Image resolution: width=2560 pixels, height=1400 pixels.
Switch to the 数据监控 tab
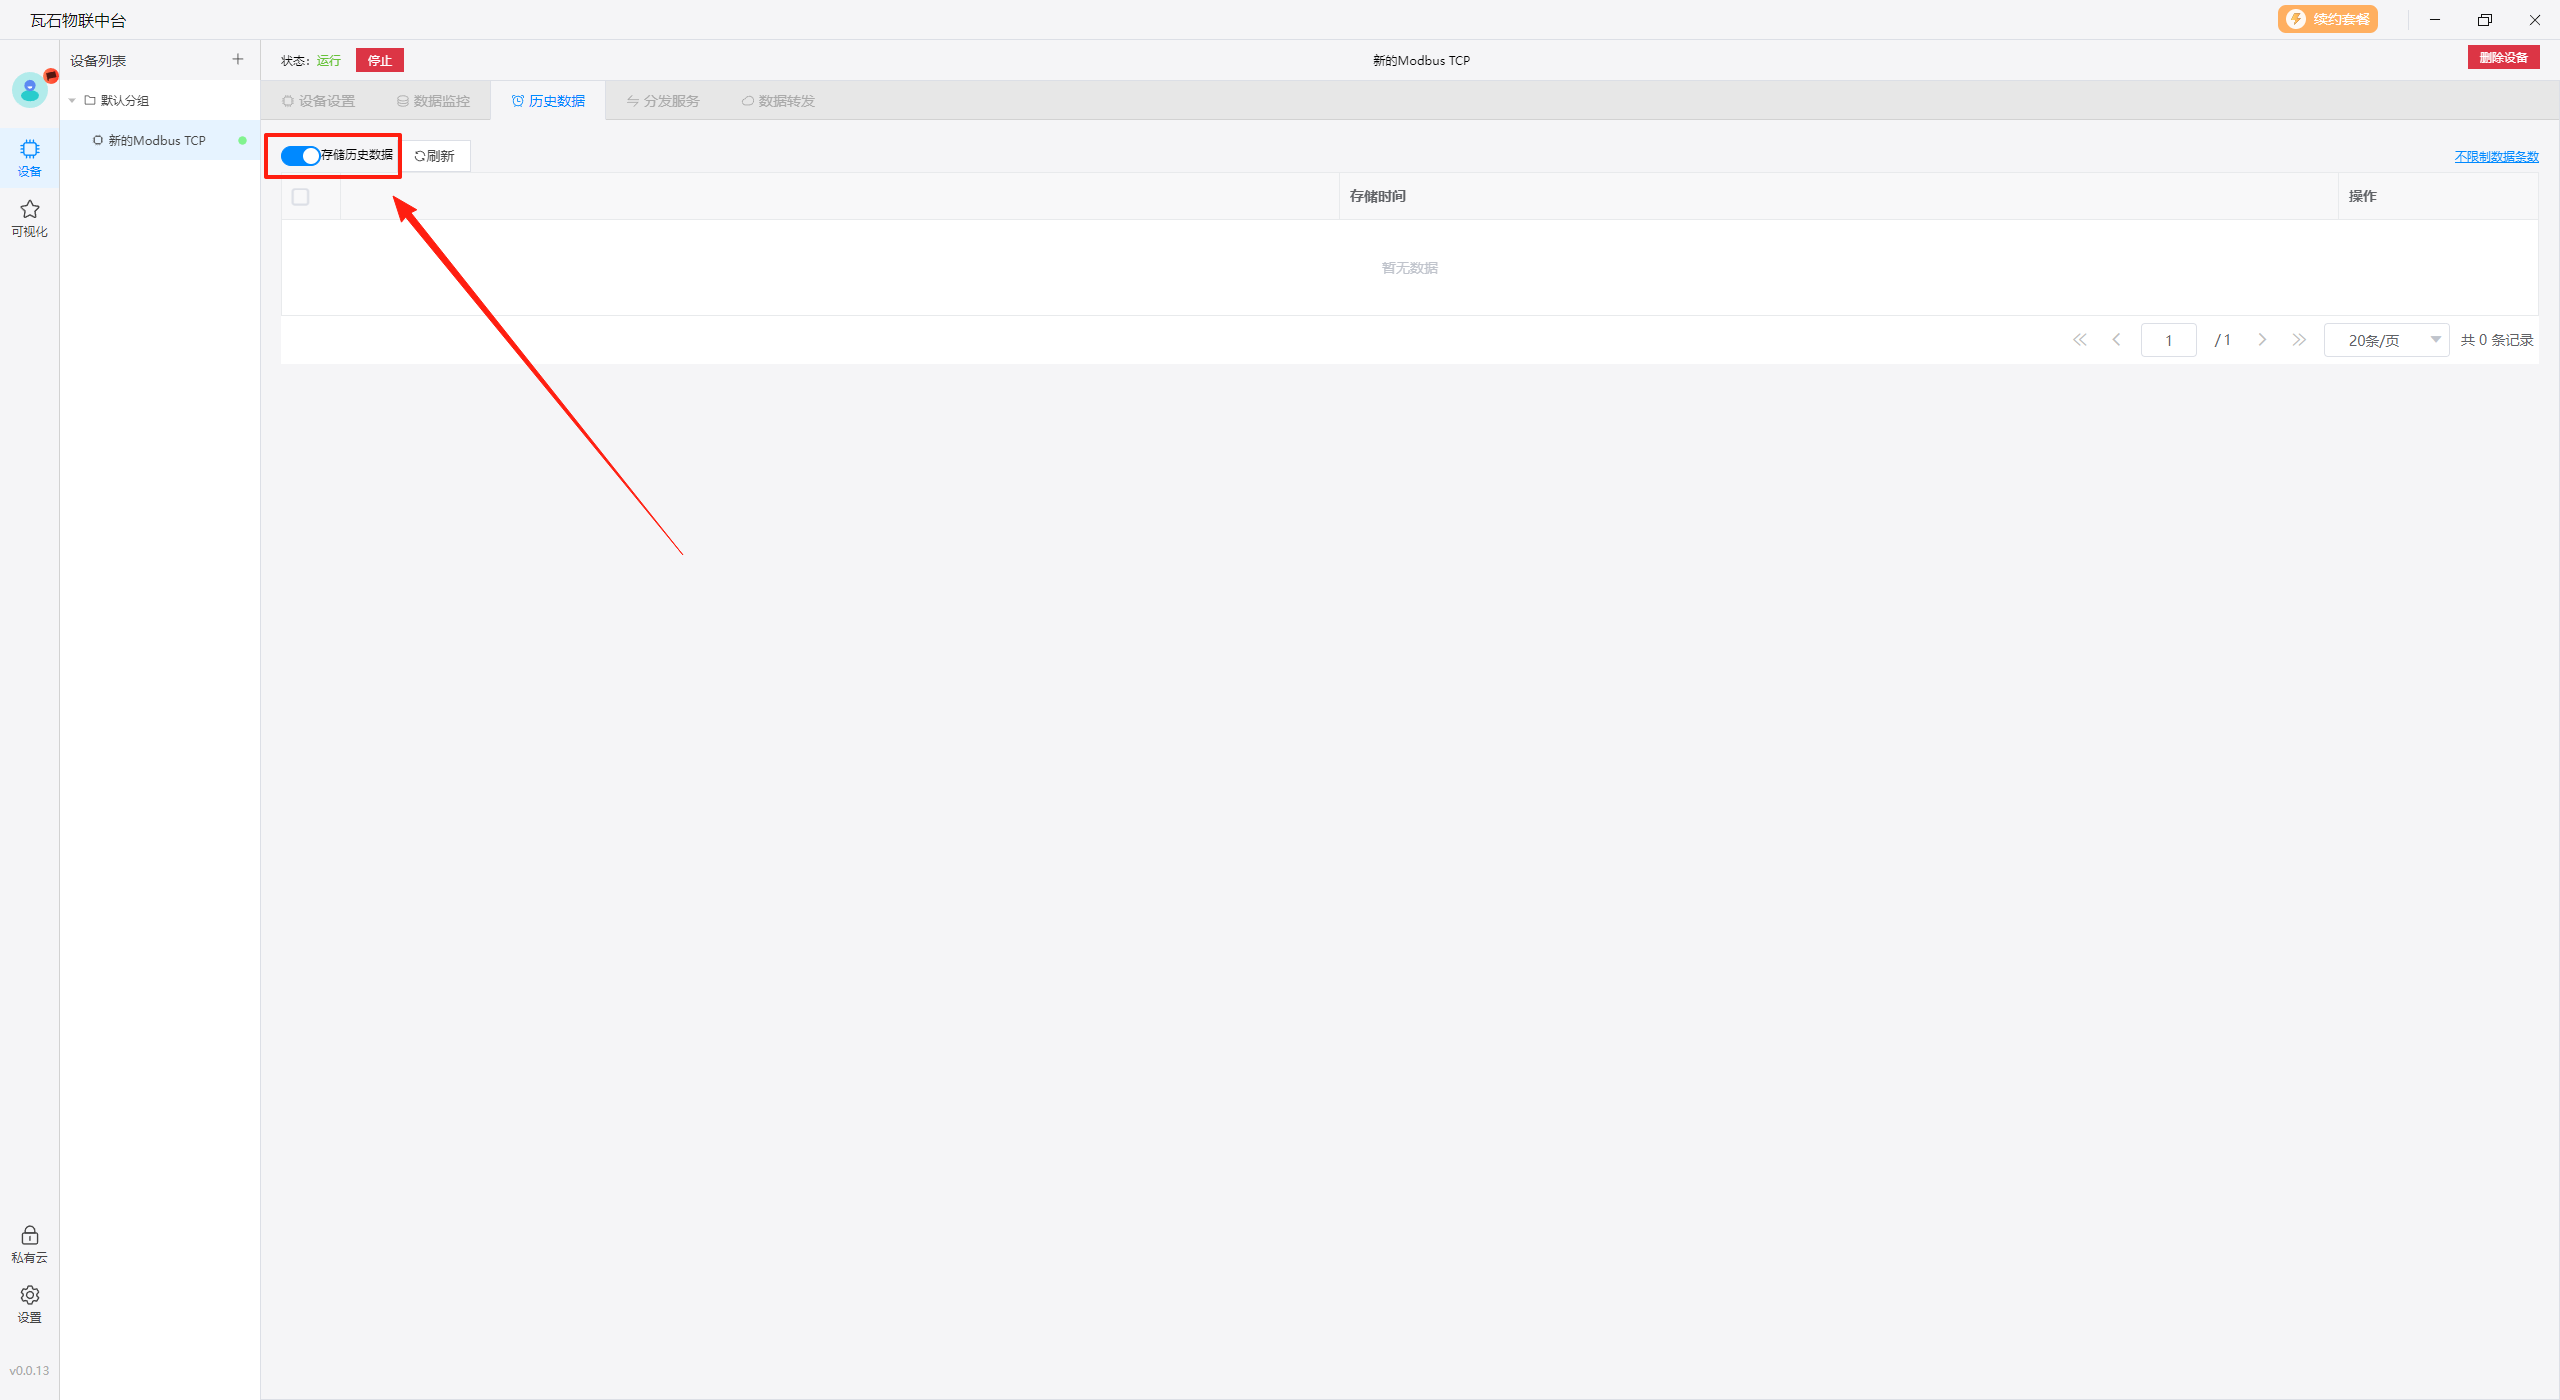433,101
